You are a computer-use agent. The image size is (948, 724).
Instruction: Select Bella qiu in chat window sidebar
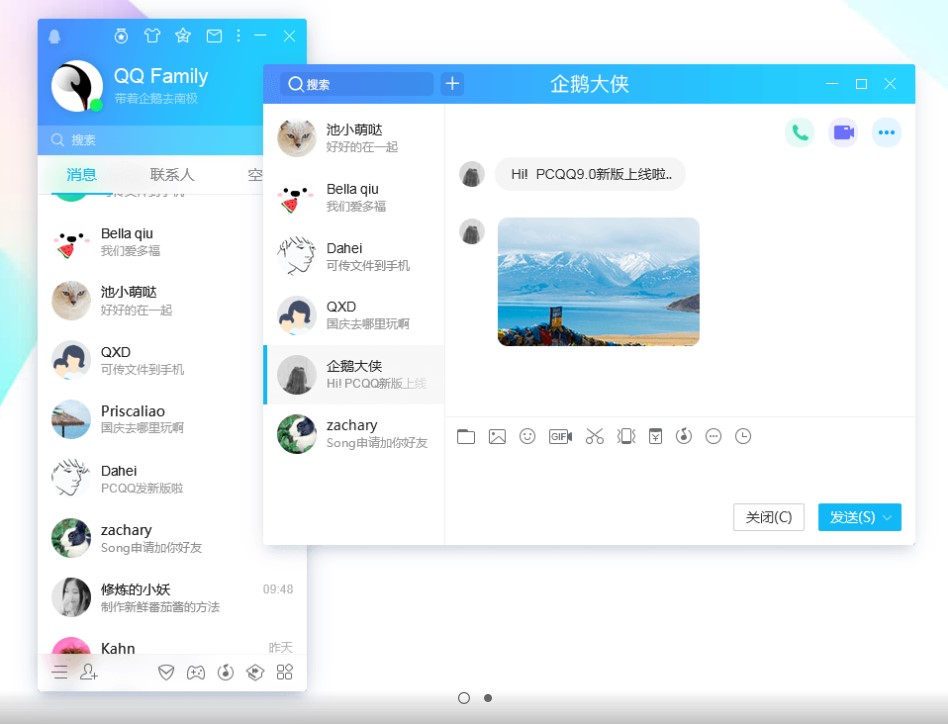(x=354, y=197)
